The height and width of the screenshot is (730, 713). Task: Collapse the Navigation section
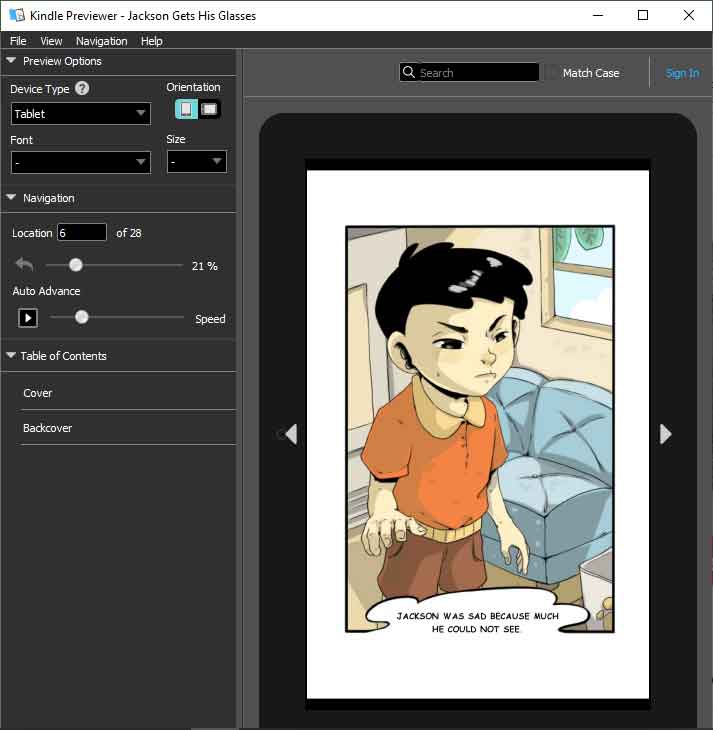pos(11,197)
